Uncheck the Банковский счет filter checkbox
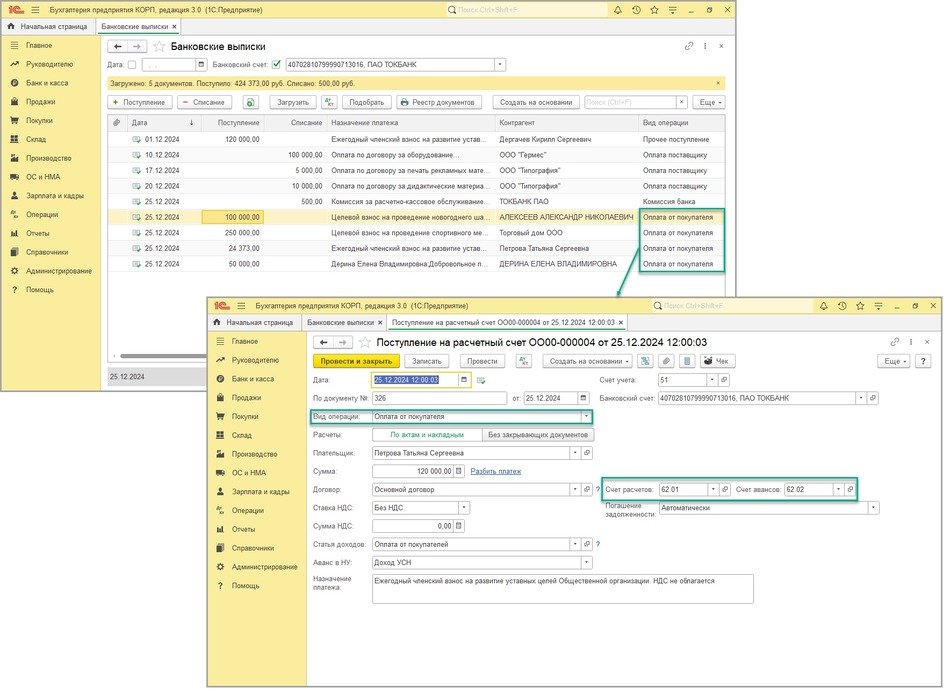 pyautogui.click(x=277, y=65)
